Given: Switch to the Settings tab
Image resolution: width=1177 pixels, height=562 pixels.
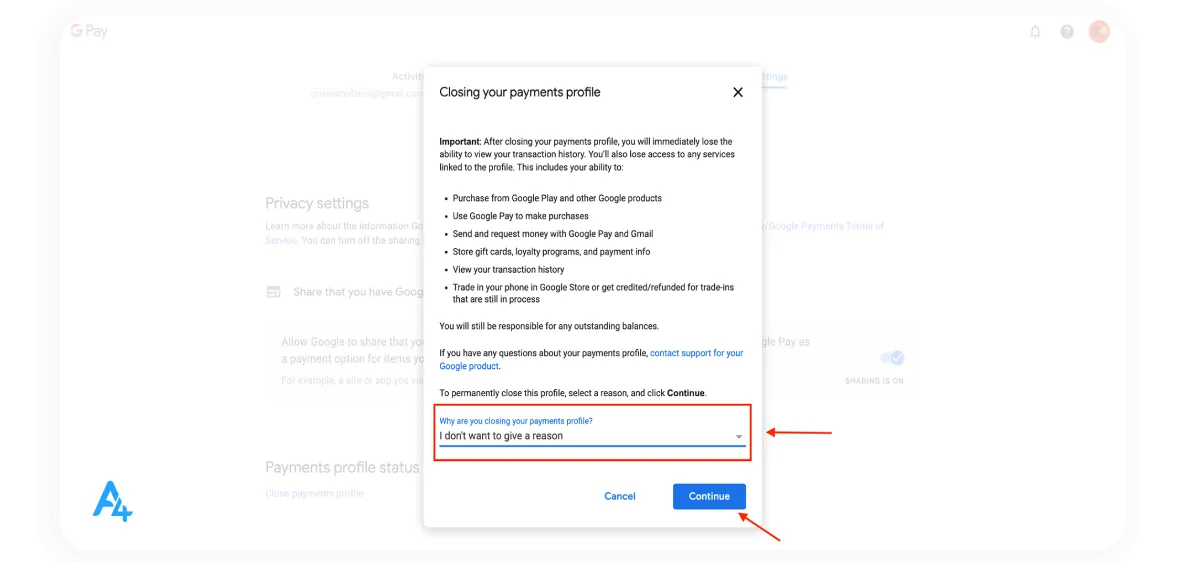Looking at the screenshot, I should 774,77.
